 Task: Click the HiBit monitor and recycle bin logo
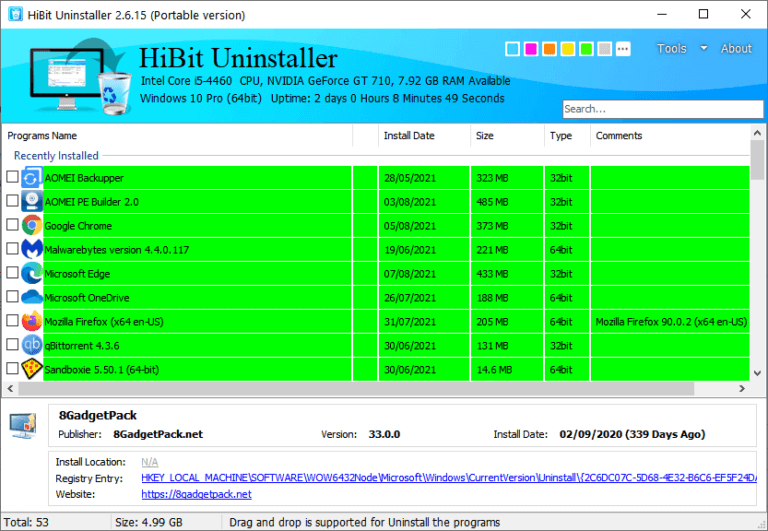[x=81, y=76]
